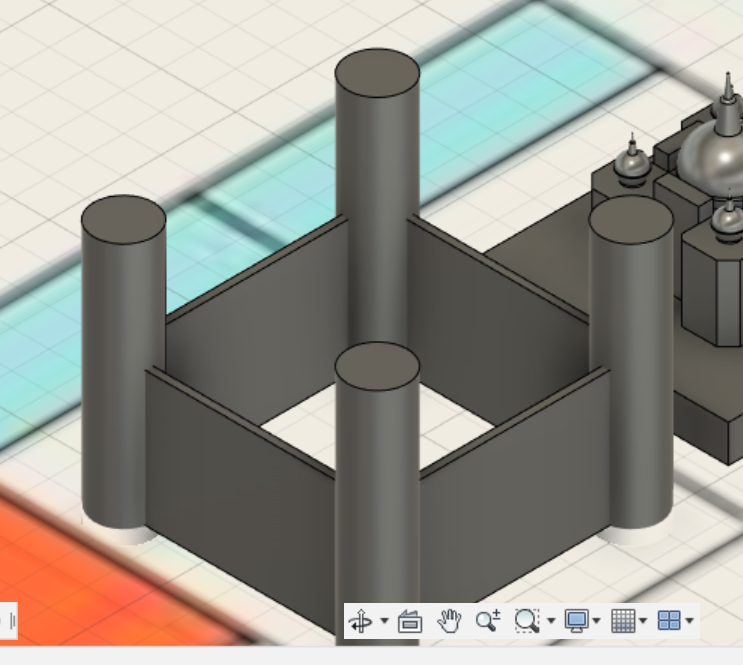The image size is (743, 665).
Task: Expand the Zoom Window dropdown arrow
Action: coord(551,620)
